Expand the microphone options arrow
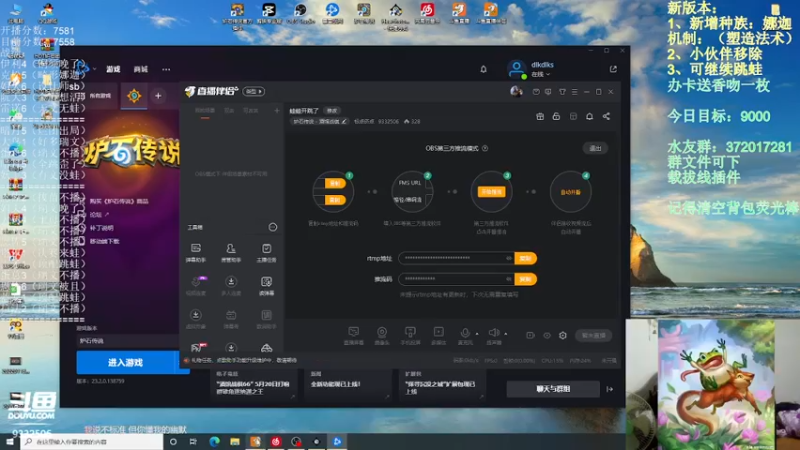 point(477,334)
